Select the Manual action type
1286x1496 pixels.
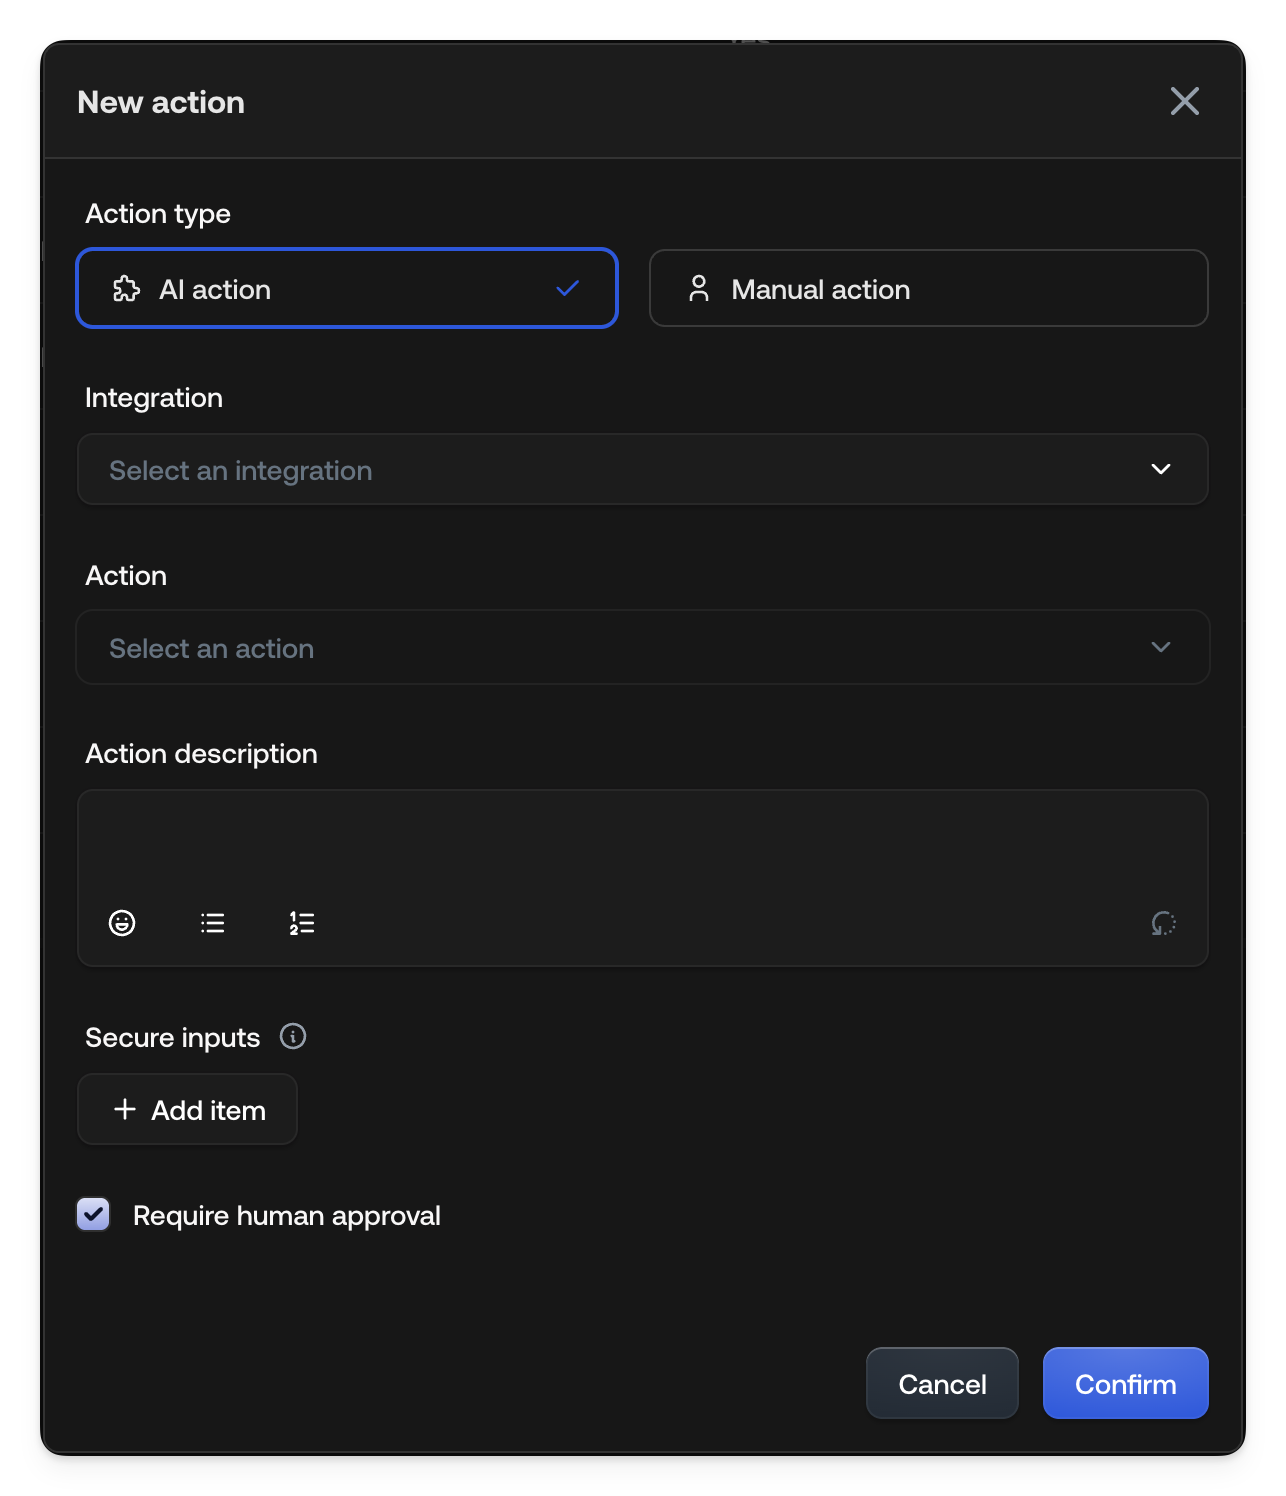point(928,288)
